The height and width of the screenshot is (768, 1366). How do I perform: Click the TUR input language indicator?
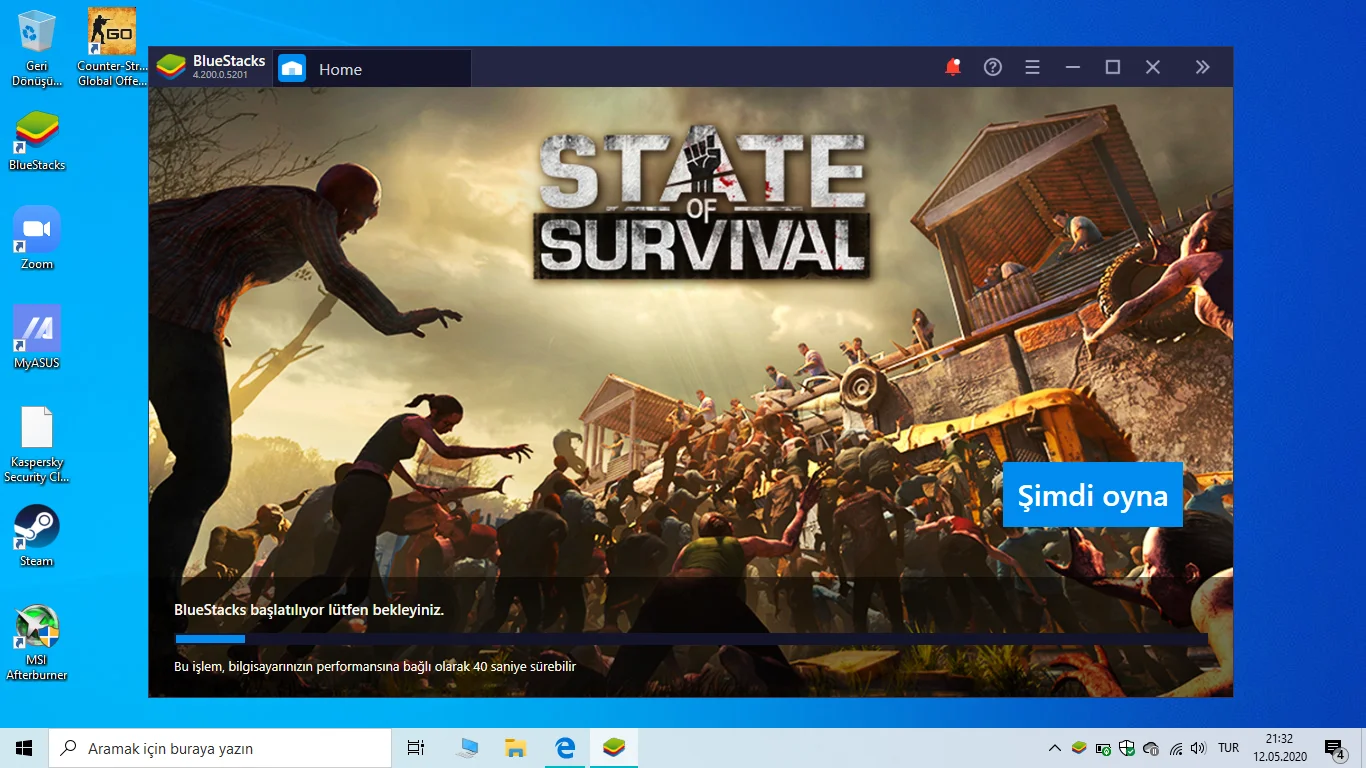click(x=1229, y=748)
